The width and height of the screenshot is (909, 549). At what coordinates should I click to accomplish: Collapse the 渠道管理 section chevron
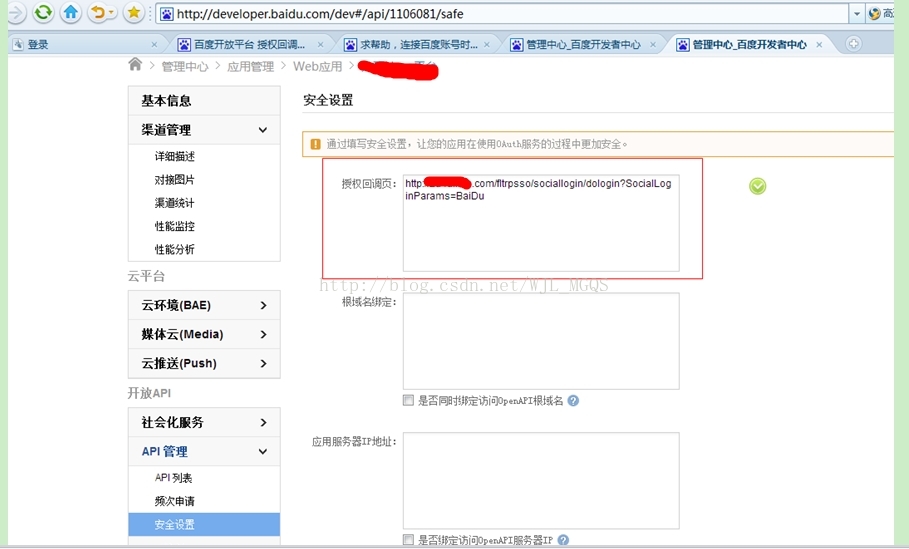coord(263,130)
